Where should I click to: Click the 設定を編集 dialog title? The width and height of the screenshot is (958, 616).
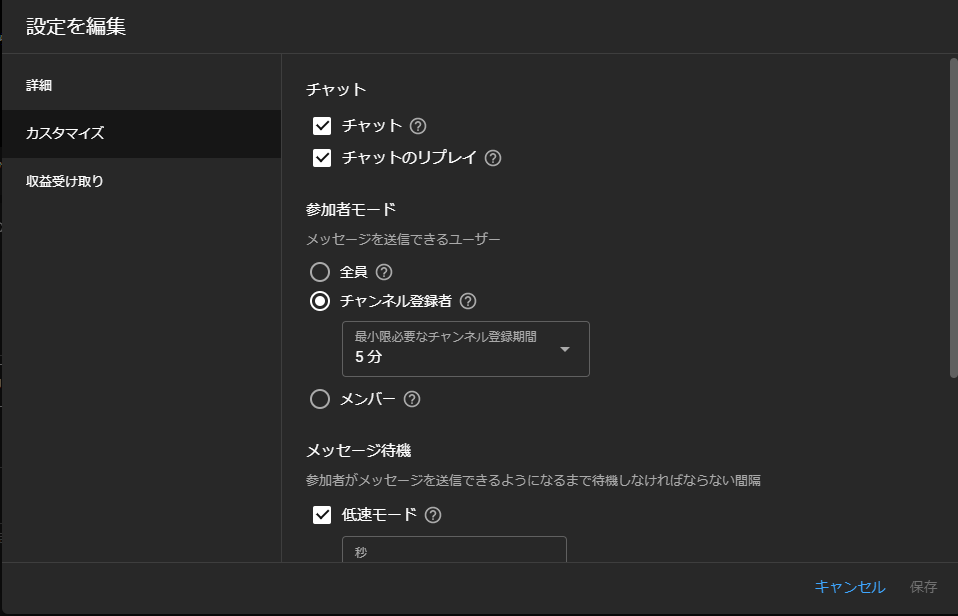pyautogui.click(x=76, y=26)
